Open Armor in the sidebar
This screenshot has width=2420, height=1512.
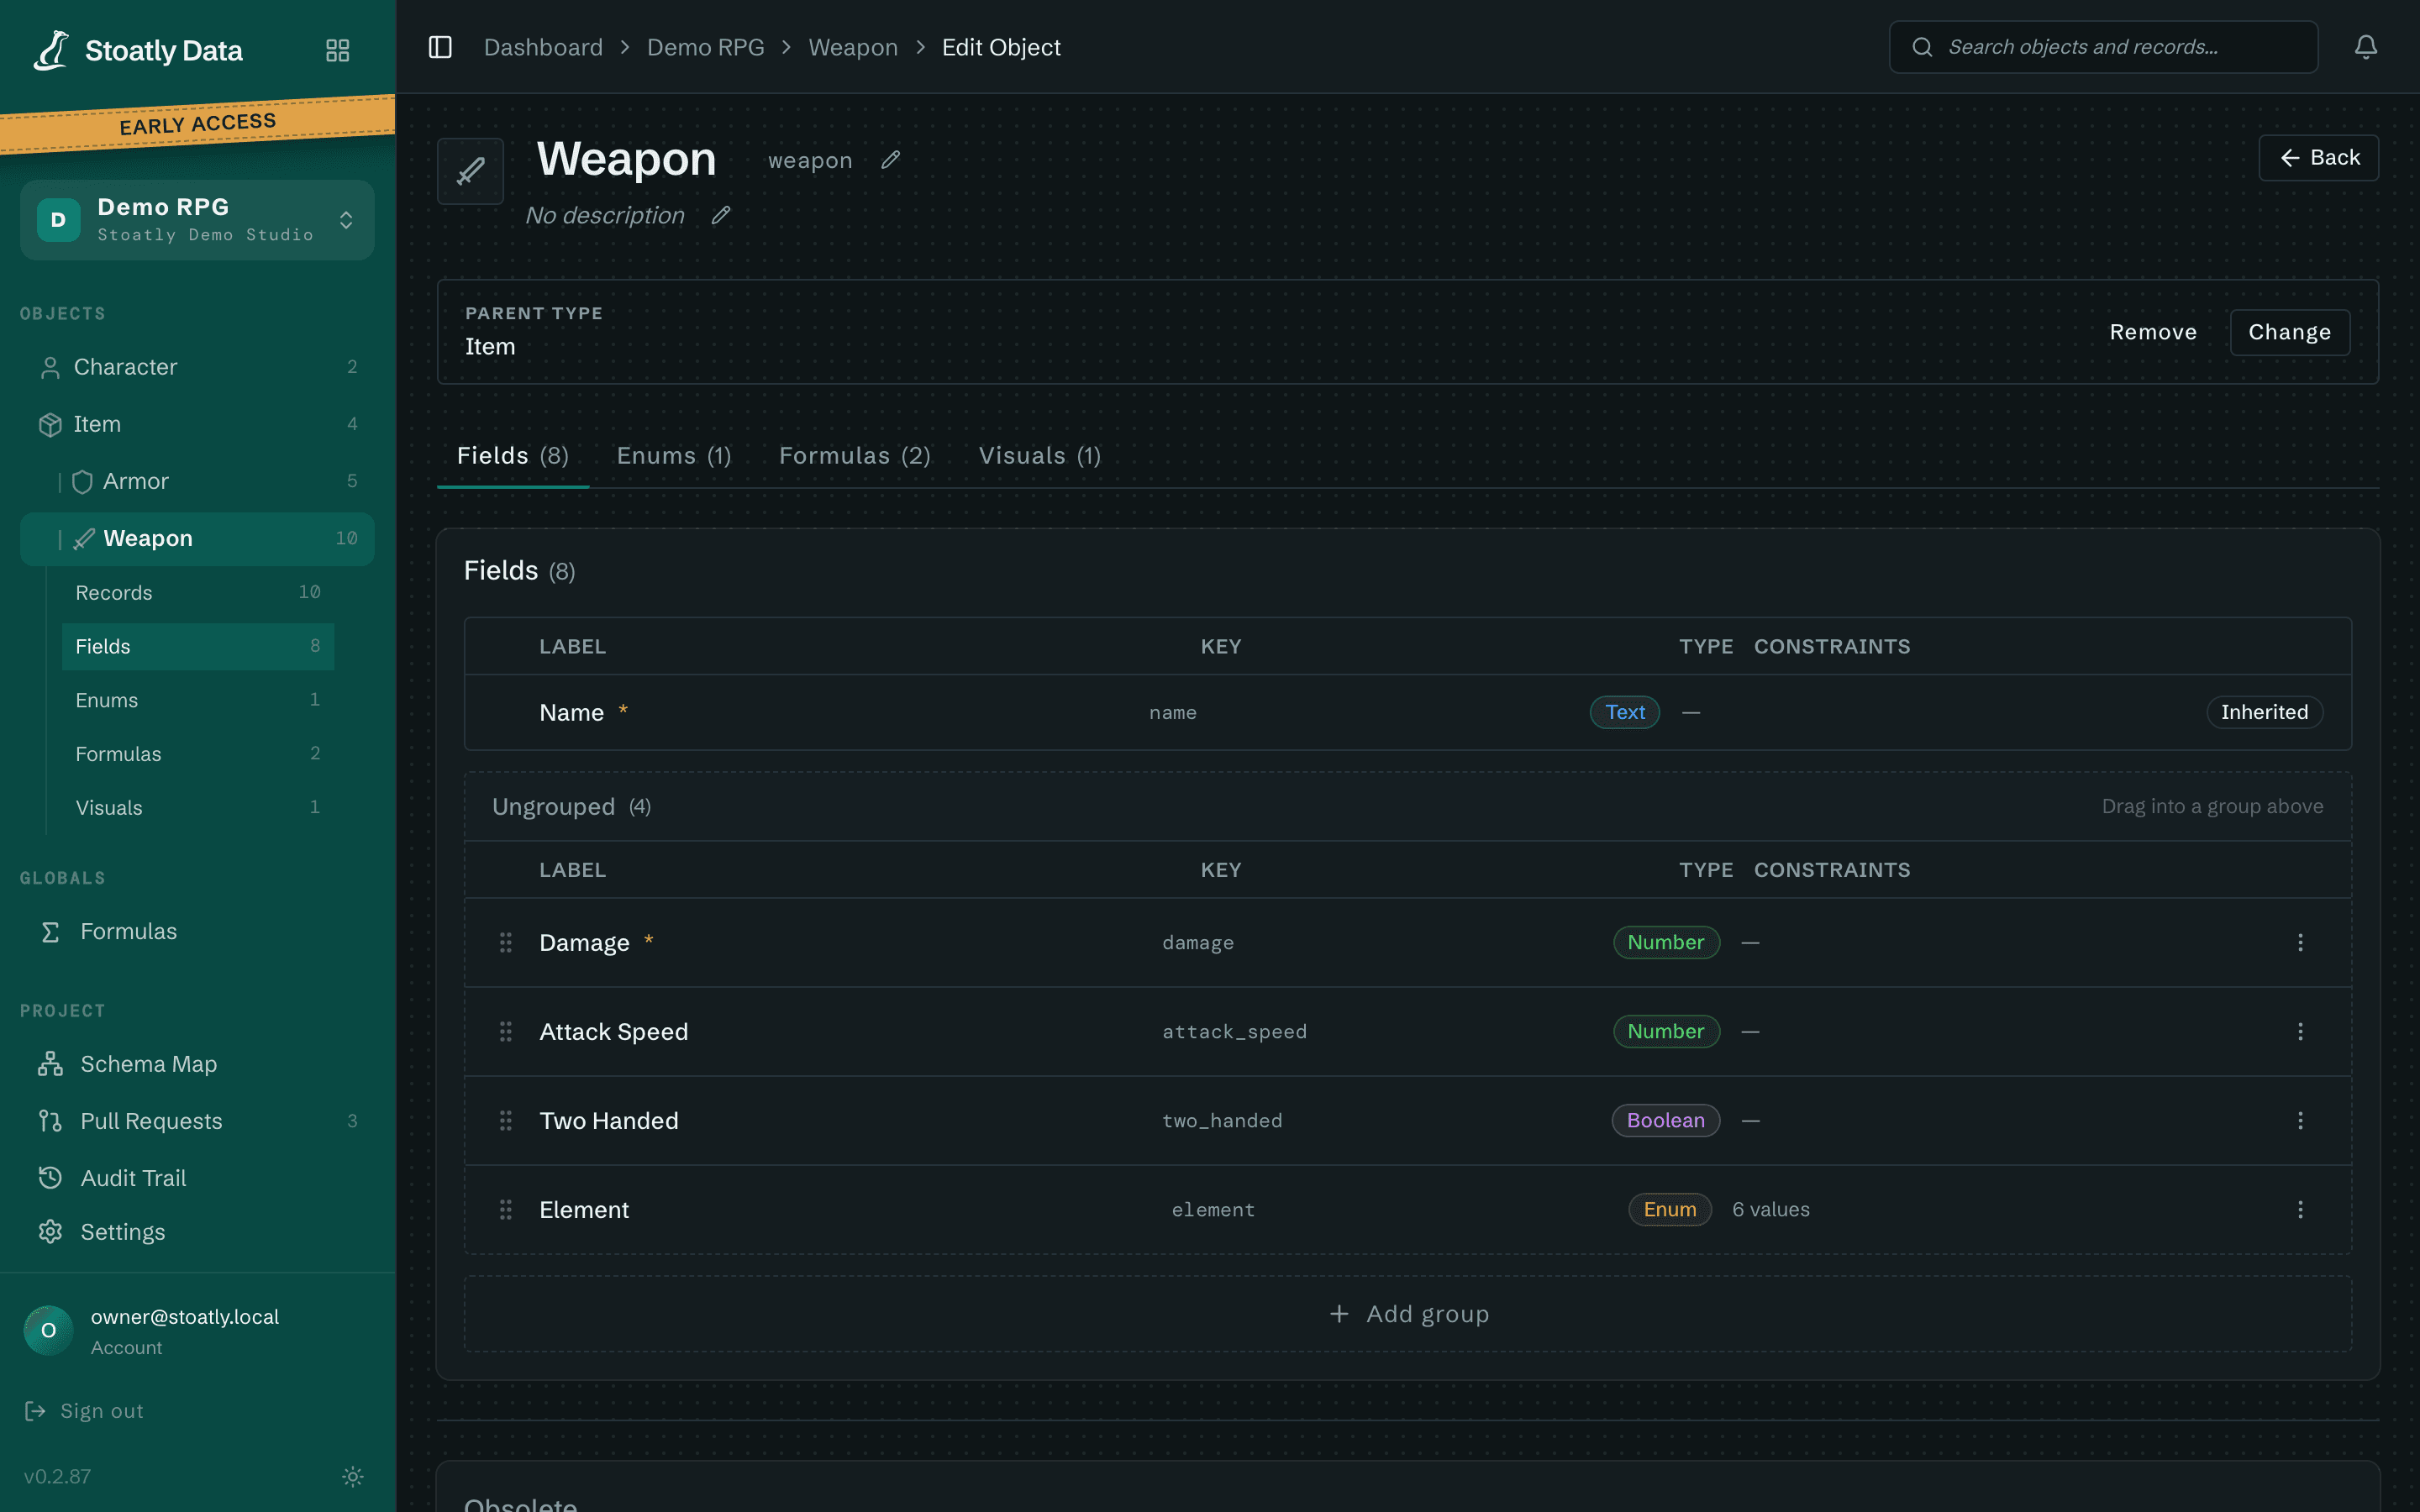coord(197,481)
